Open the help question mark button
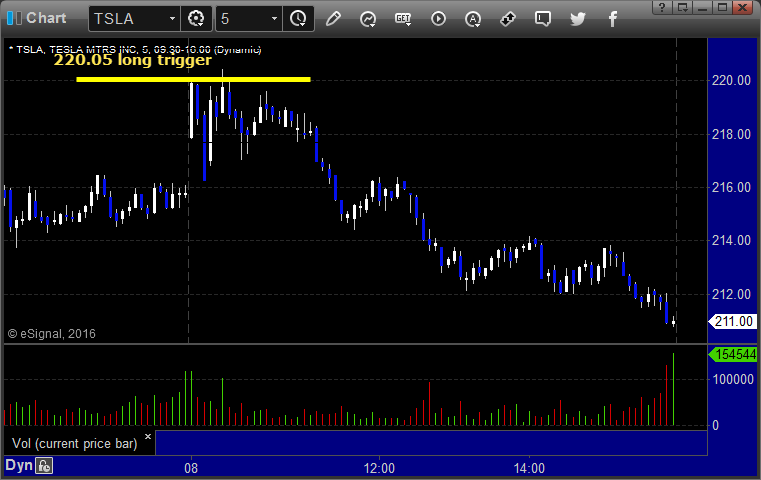The image size is (761, 480). (662, 7)
